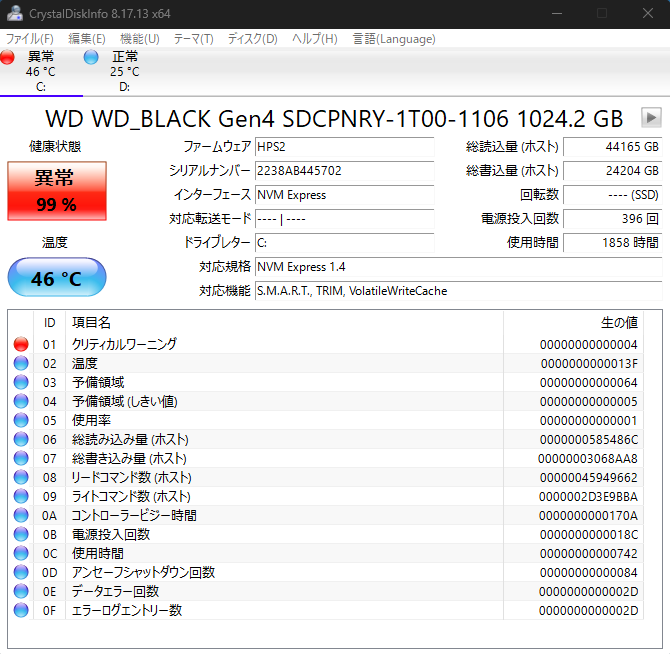Click status icon for 電源投入回数 row (ID 0B)
The width and height of the screenshot is (670, 654).
point(21,534)
